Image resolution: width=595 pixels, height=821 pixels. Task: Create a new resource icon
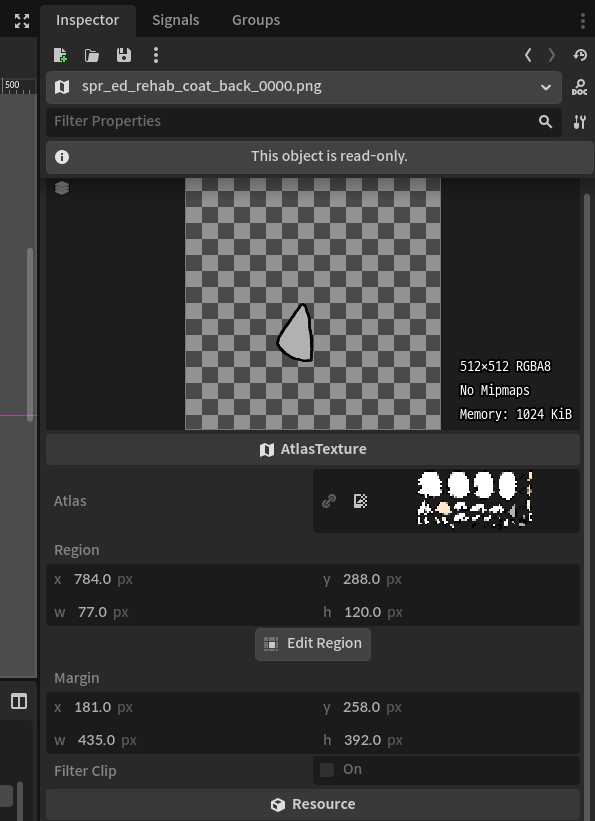pyautogui.click(x=60, y=55)
